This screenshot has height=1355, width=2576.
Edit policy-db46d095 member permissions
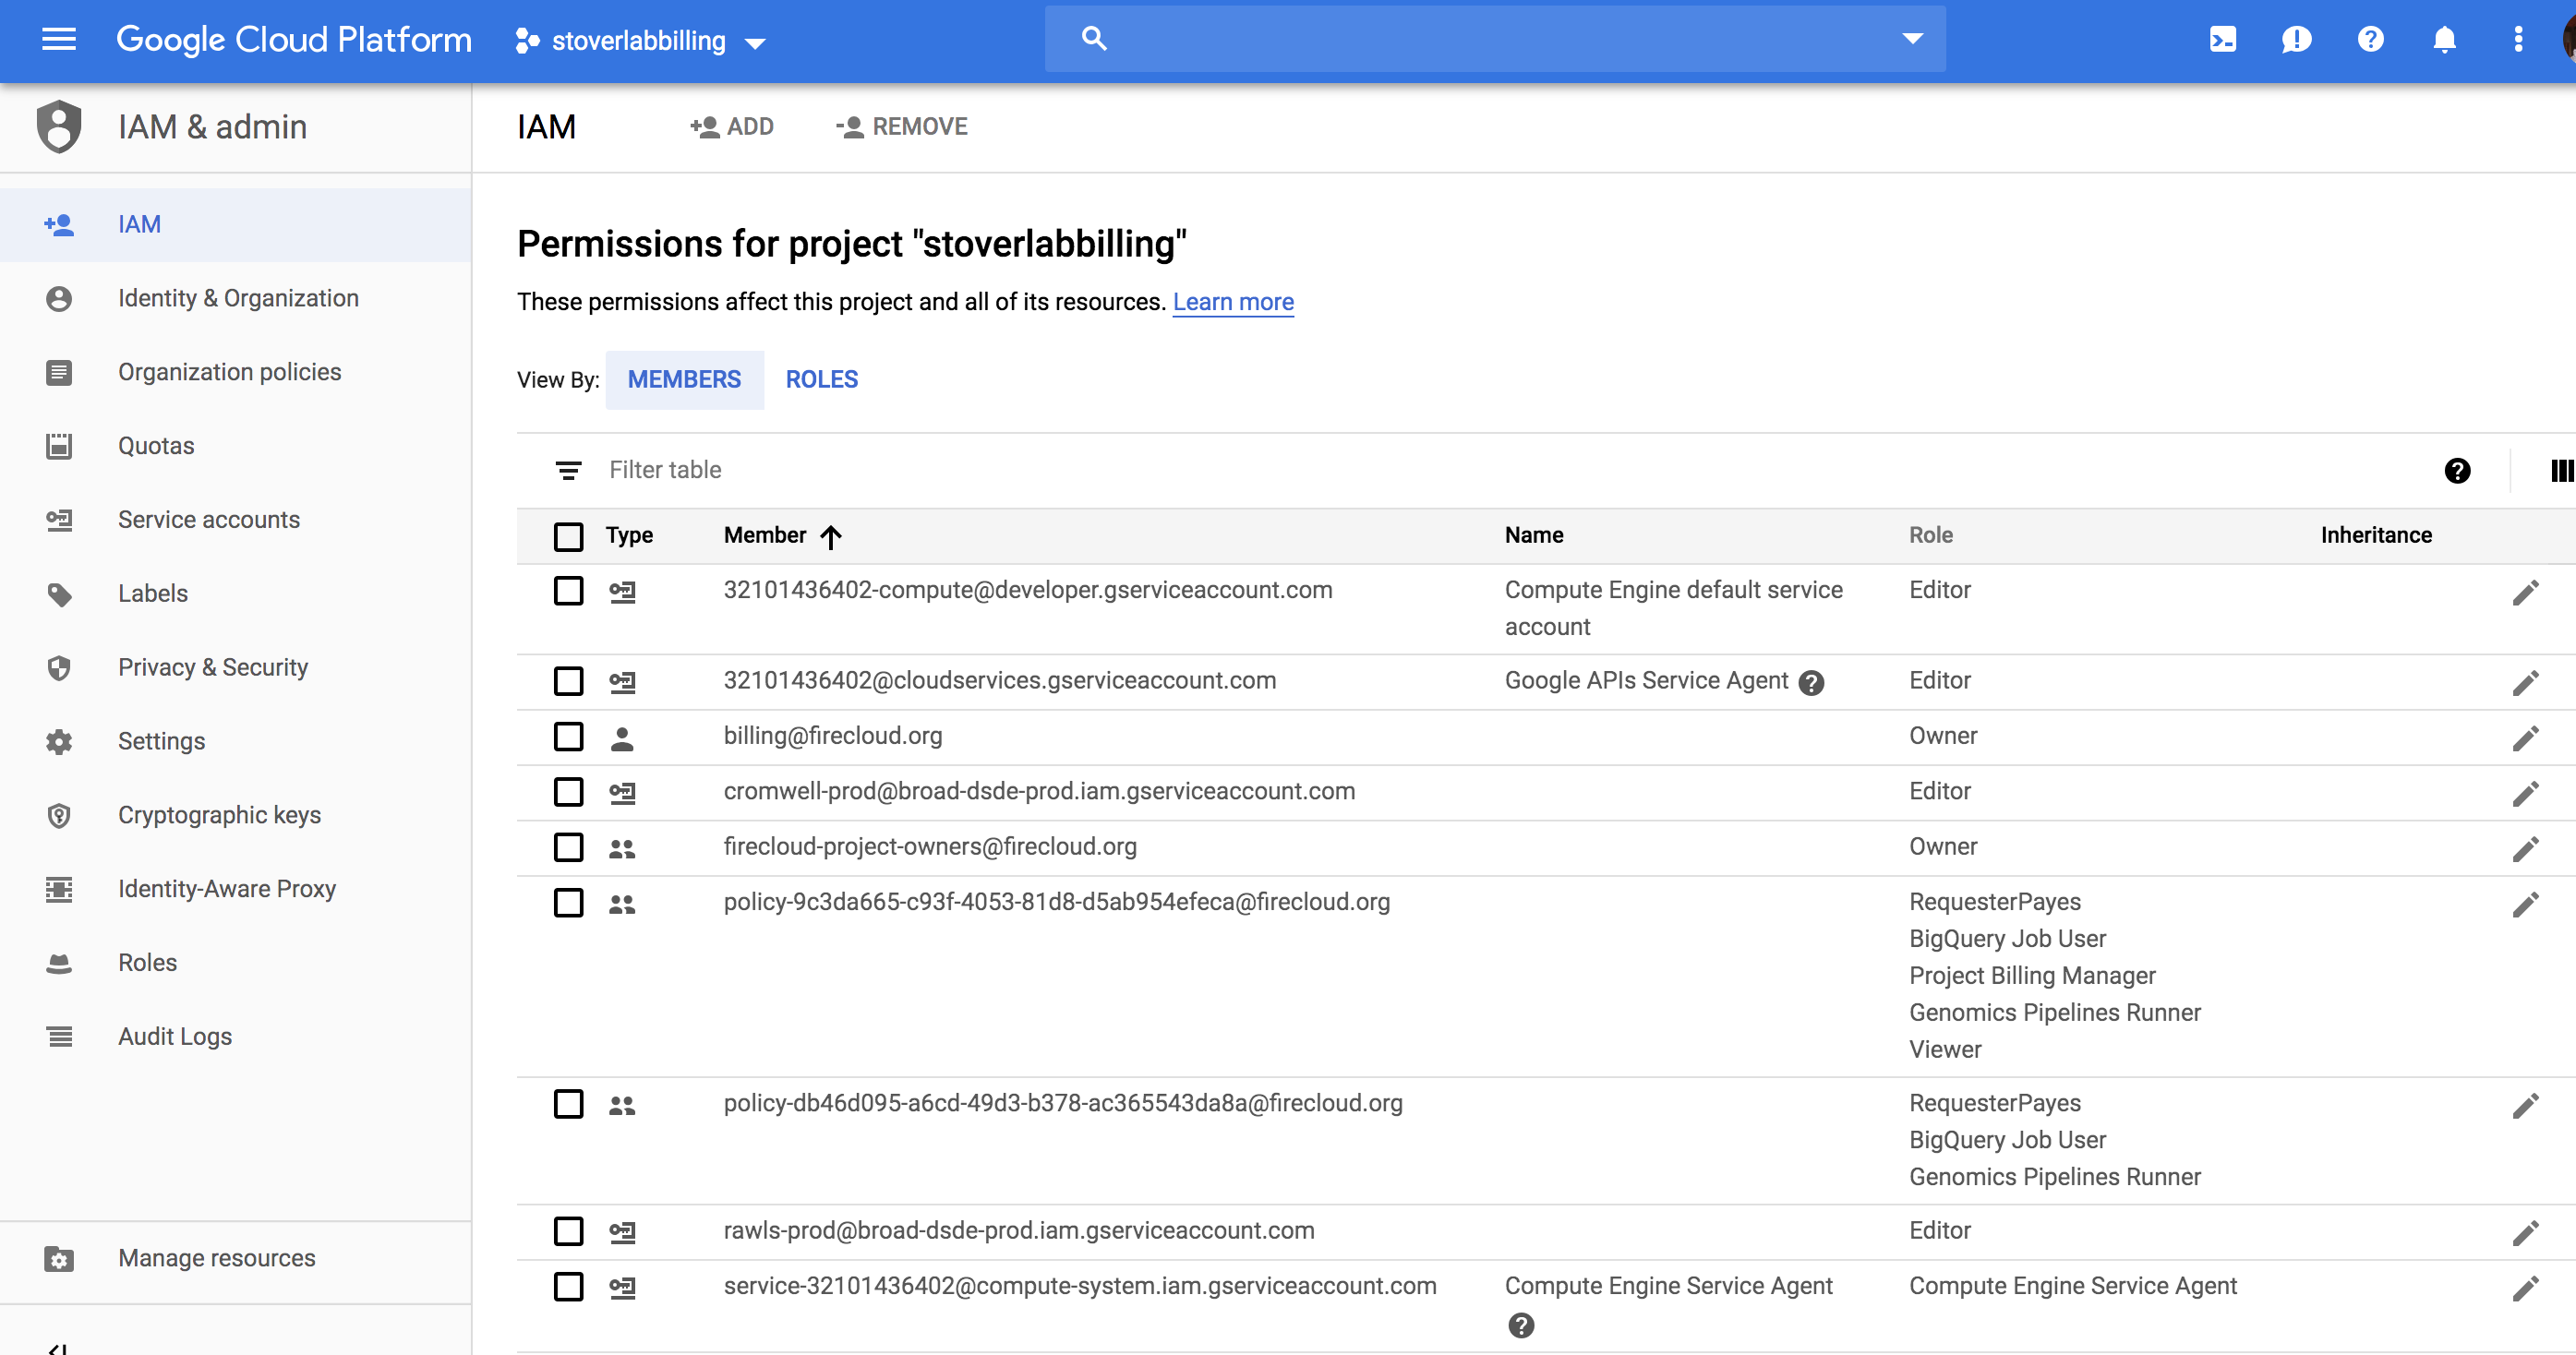(x=2525, y=1105)
